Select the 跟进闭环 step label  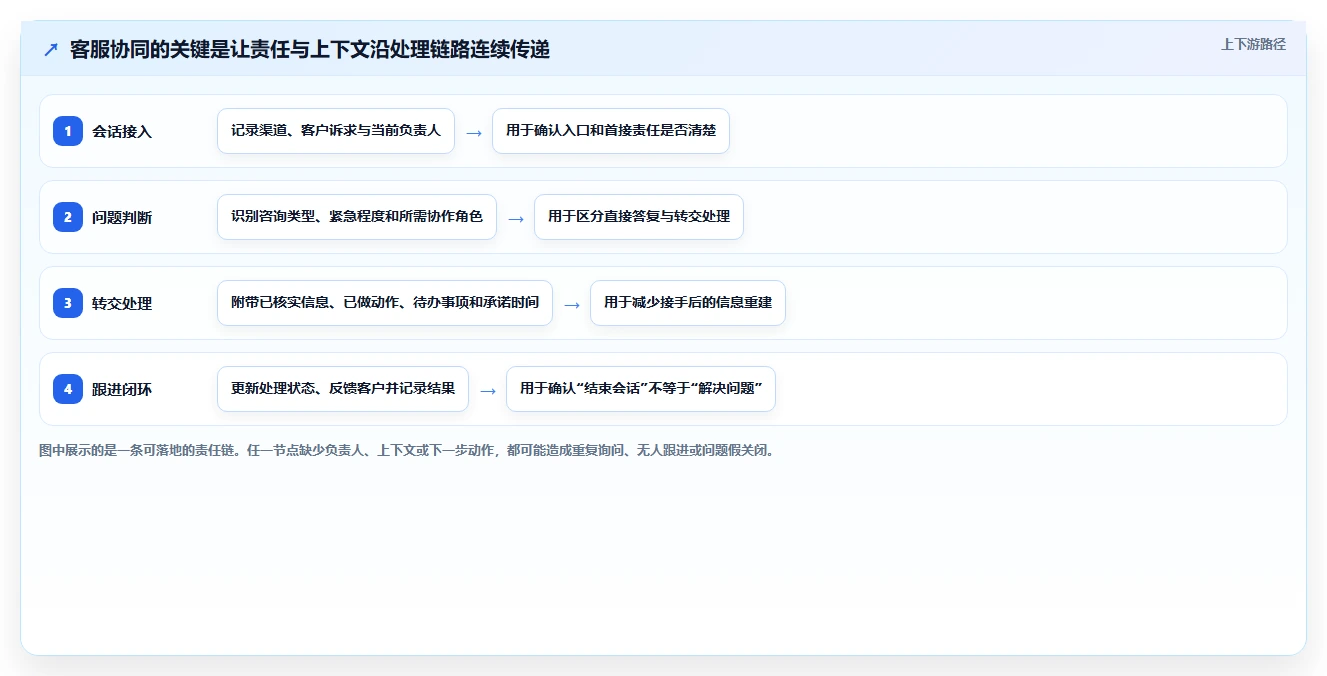(122, 389)
